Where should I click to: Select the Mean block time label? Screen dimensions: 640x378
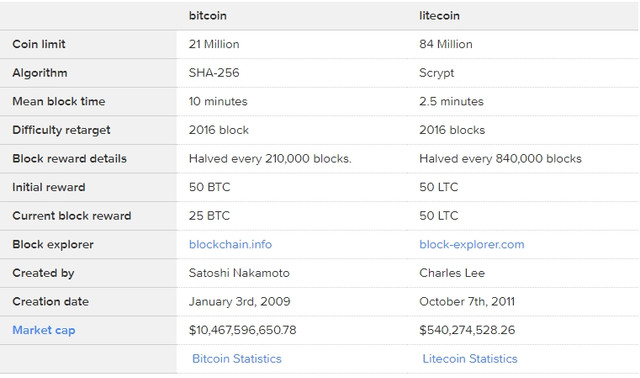click(59, 101)
